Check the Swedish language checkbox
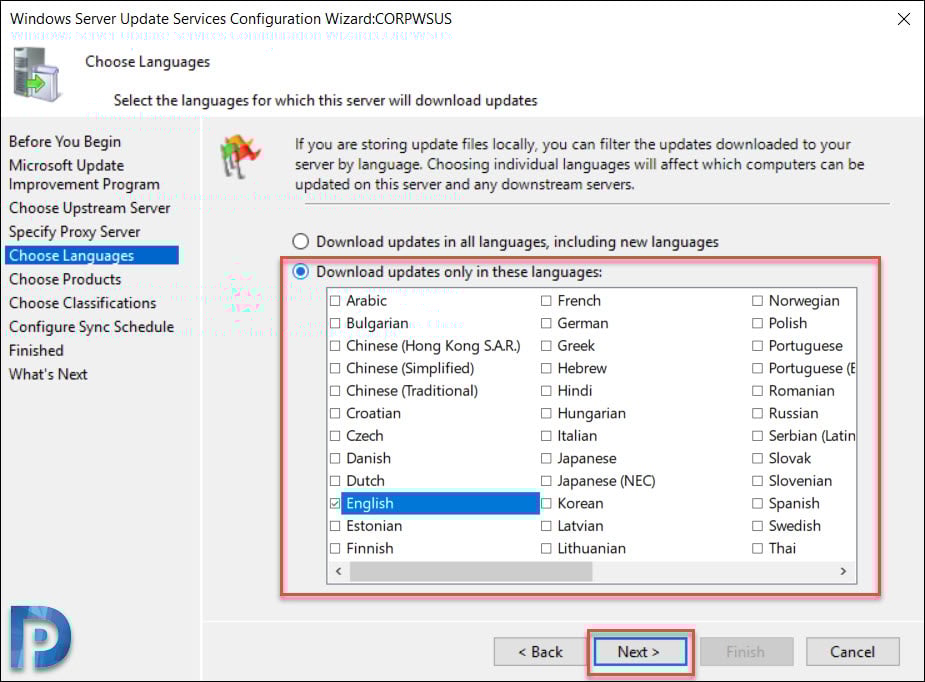 (757, 526)
